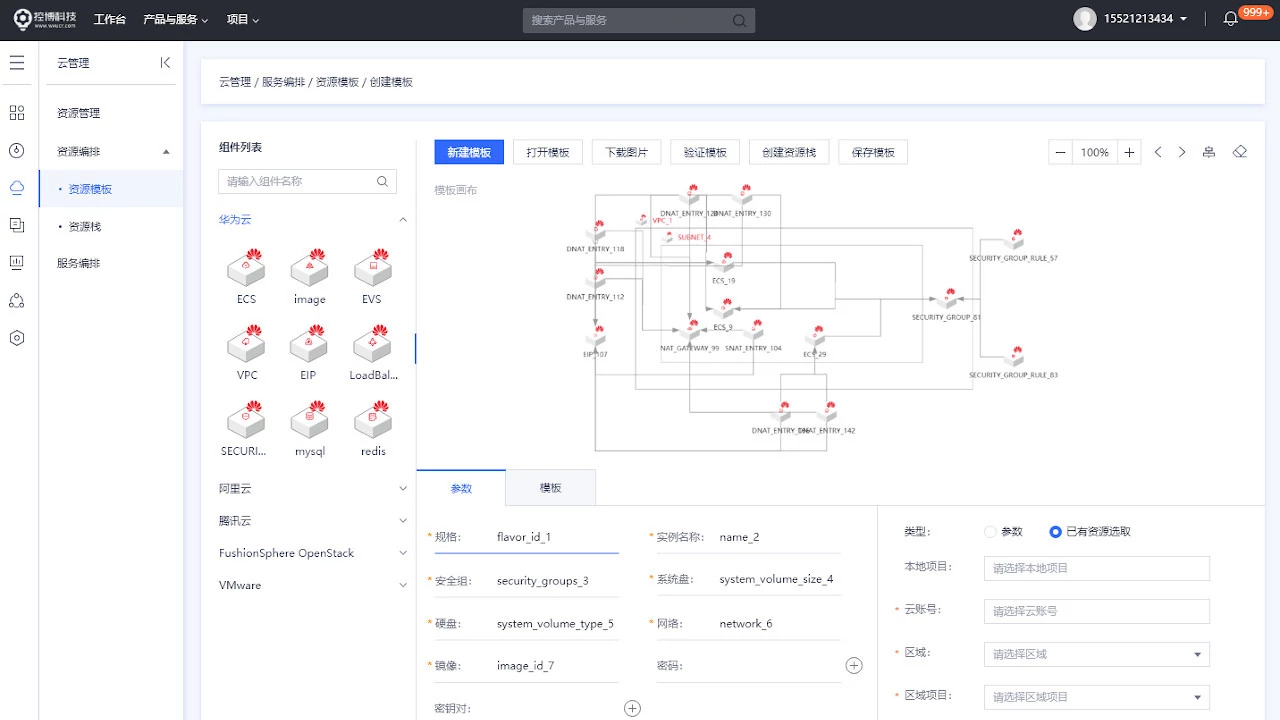Select 资源栈 in the side menu
The height and width of the screenshot is (720, 1280).
point(84,227)
